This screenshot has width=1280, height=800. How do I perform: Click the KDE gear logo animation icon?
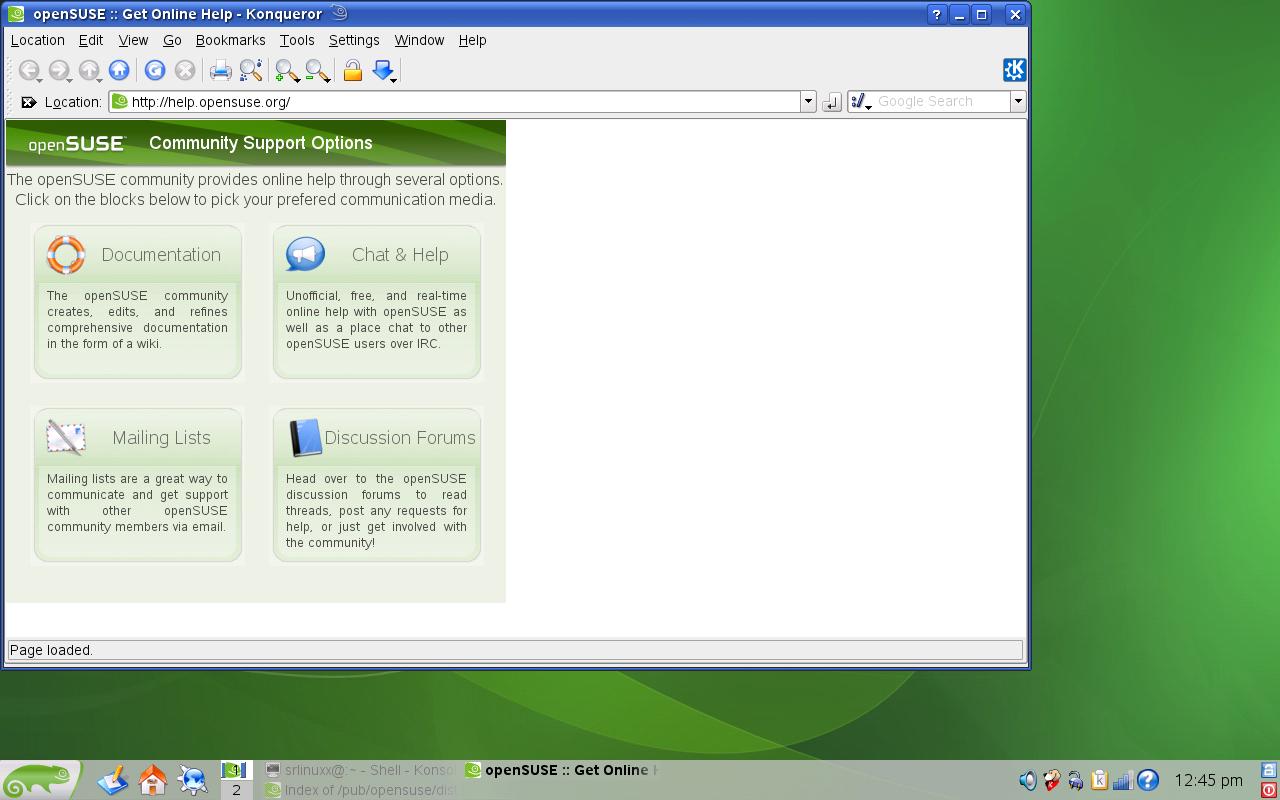point(1014,69)
